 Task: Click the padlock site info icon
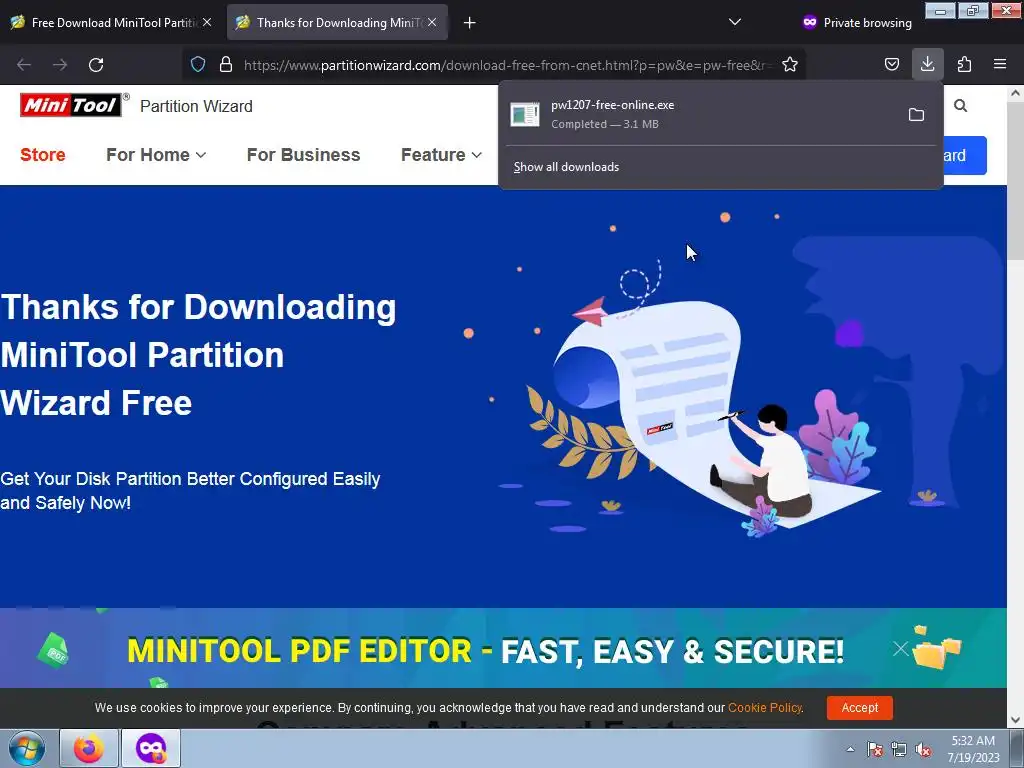point(226,64)
